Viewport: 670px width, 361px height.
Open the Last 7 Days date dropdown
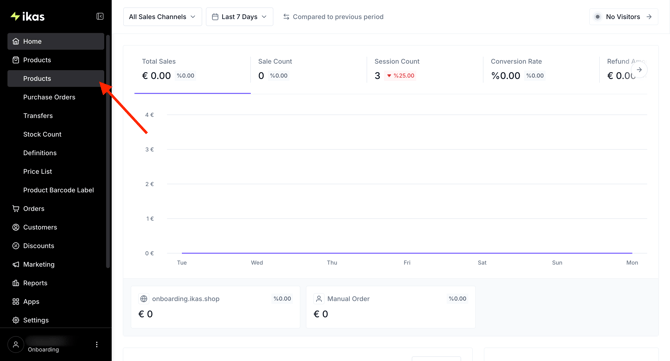point(239,17)
